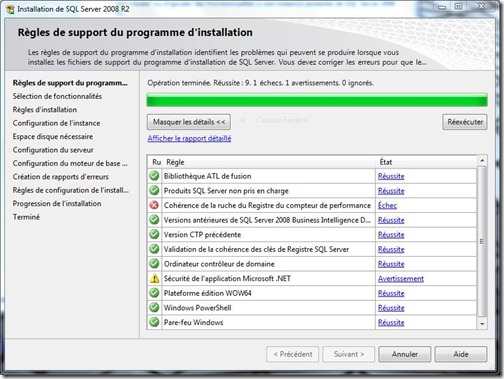Select rule text Pare-feu Windows
504x379 pixels.
(x=193, y=323)
